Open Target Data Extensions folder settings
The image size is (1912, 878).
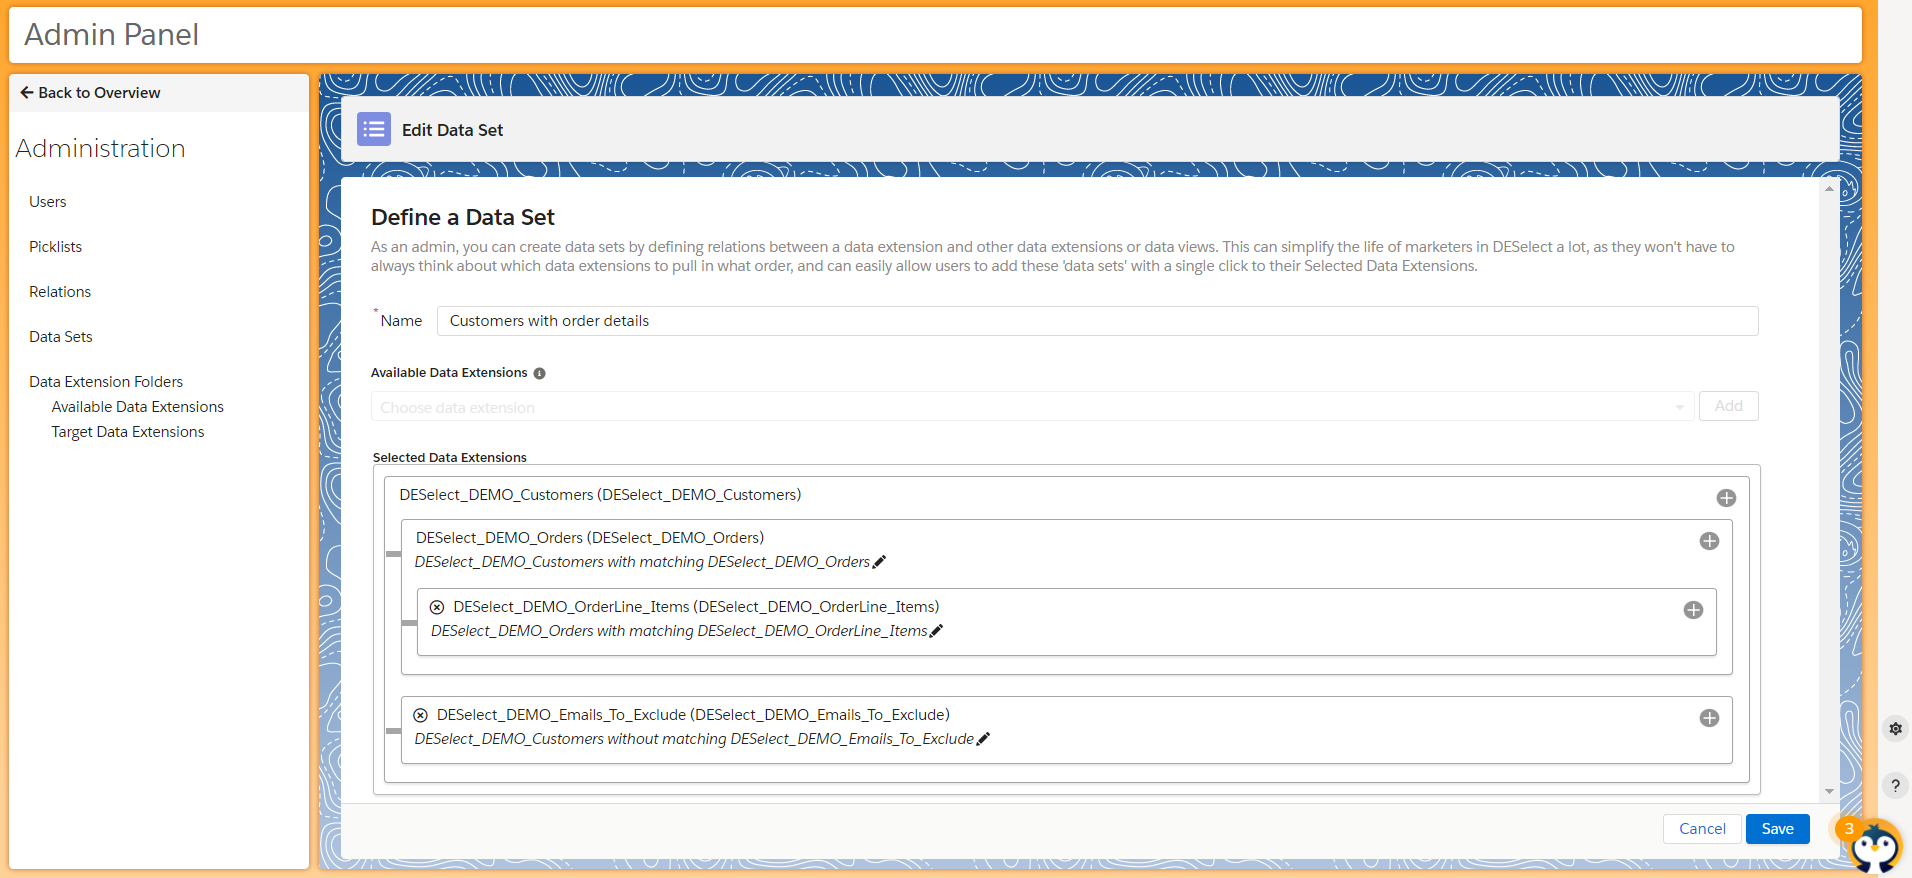point(128,432)
